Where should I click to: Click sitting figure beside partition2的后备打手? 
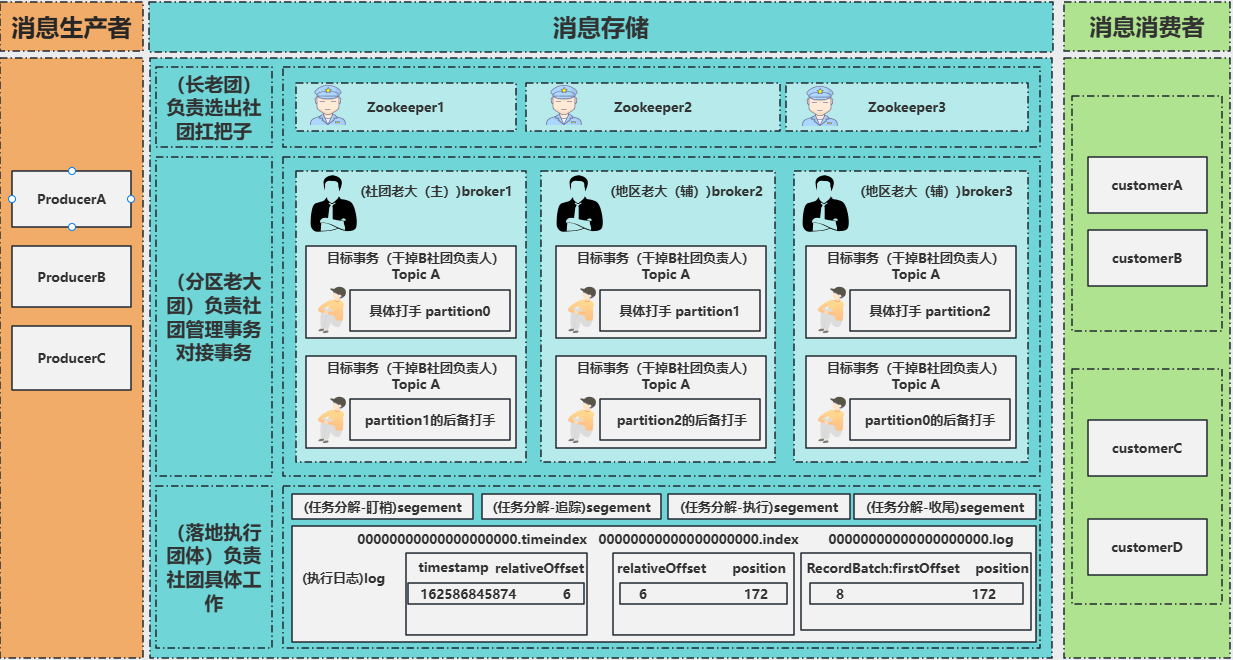[x=581, y=420]
